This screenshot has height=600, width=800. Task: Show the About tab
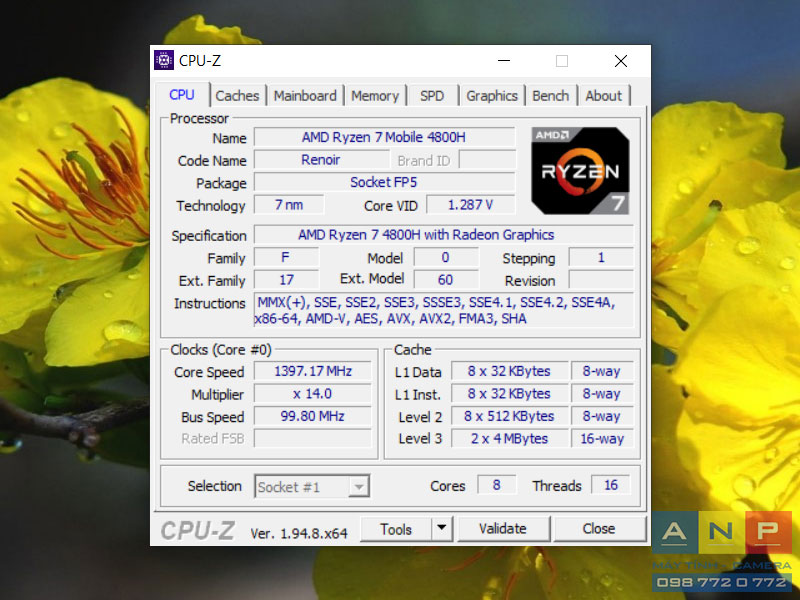coord(604,95)
